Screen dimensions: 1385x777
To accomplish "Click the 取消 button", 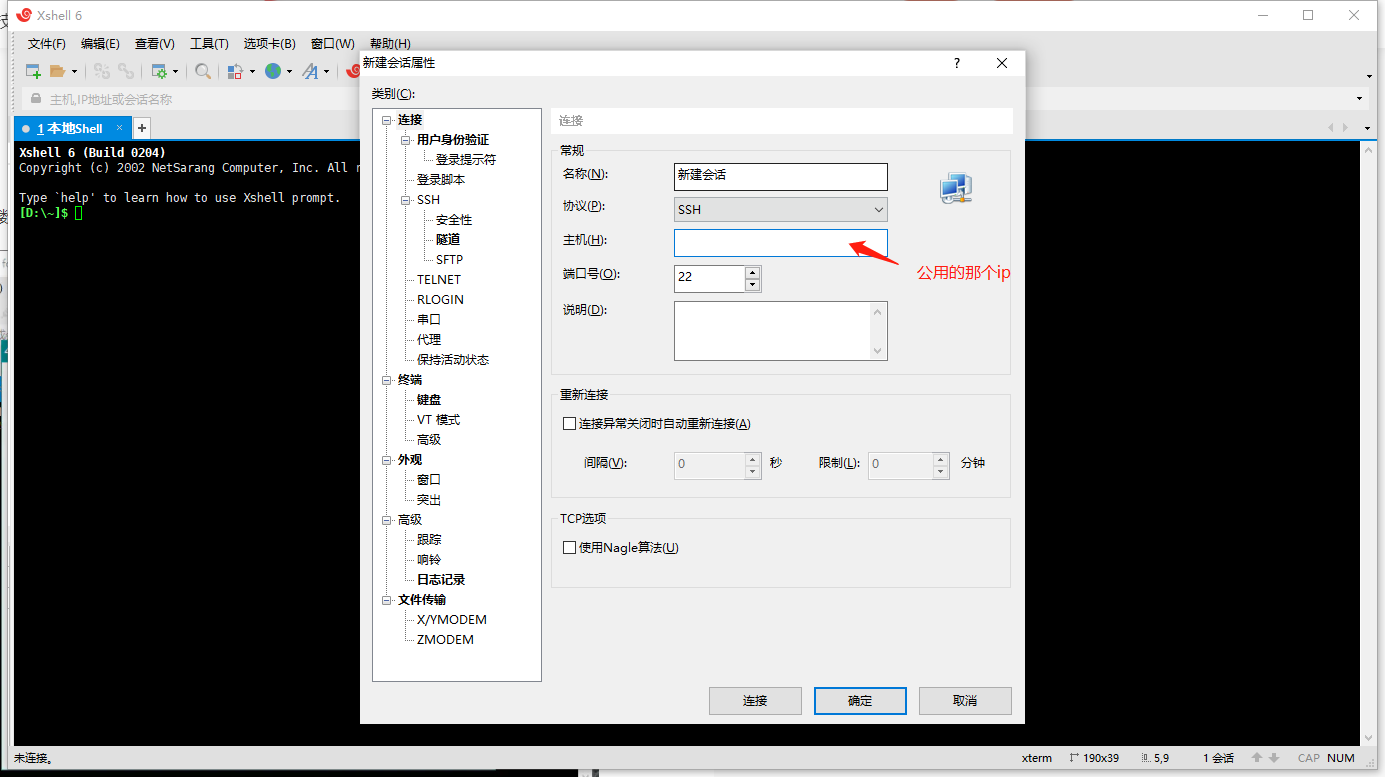I will pos(965,701).
